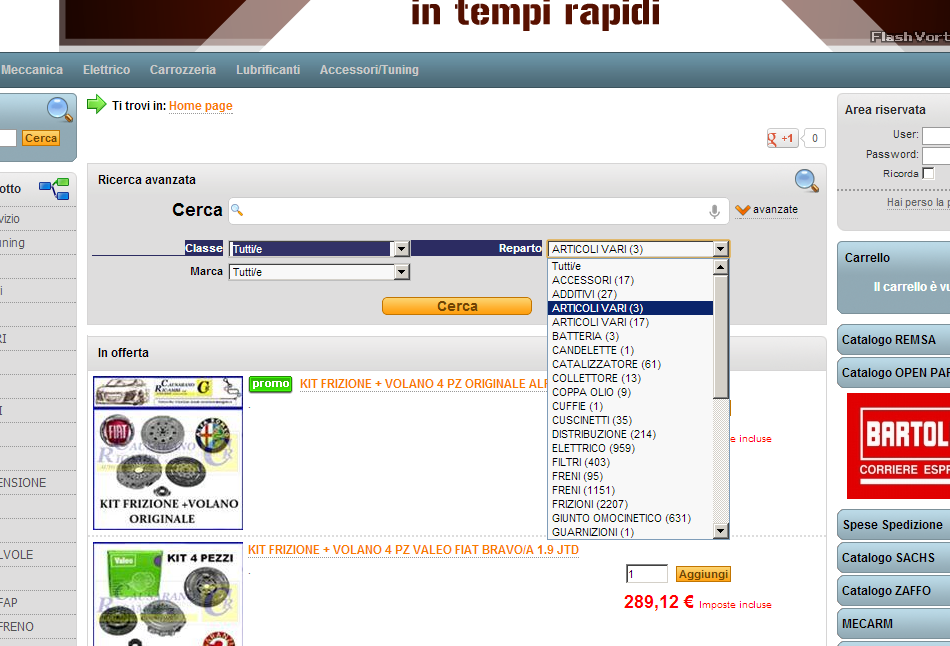
Task: Select FRIZIONI (2207) option
Action: [630, 504]
